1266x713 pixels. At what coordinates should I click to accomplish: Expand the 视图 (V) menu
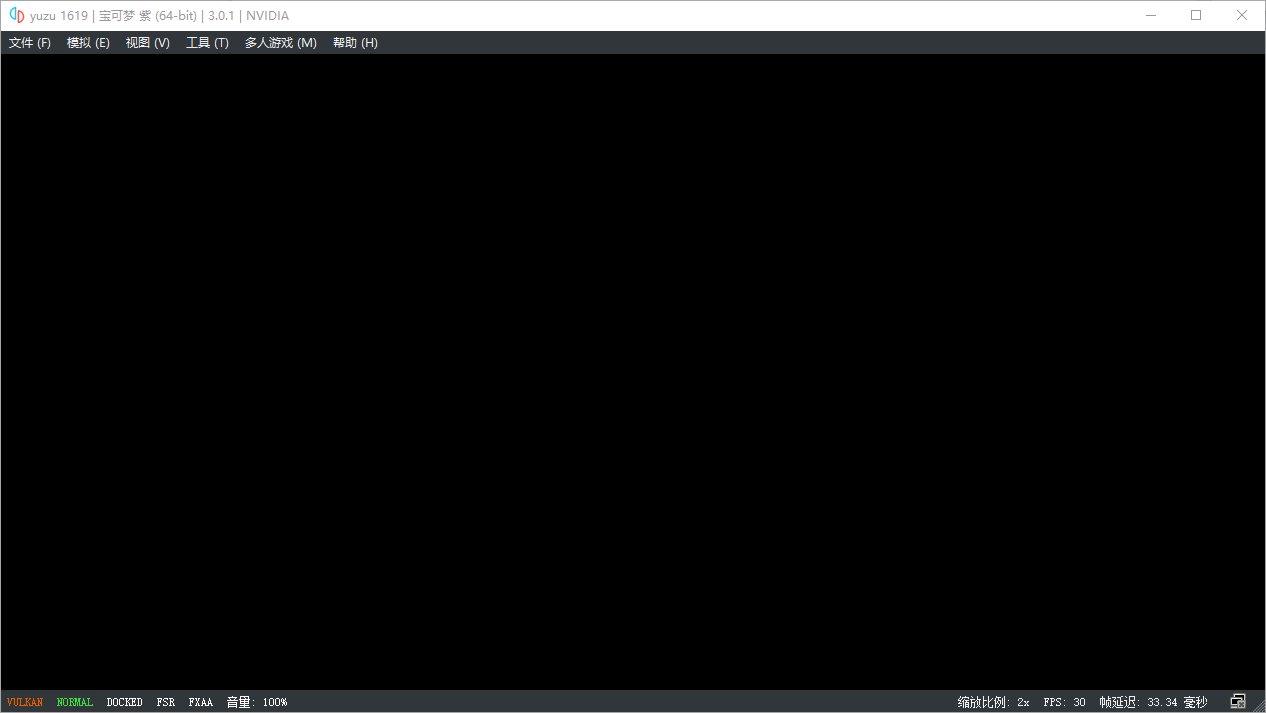coord(148,43)
